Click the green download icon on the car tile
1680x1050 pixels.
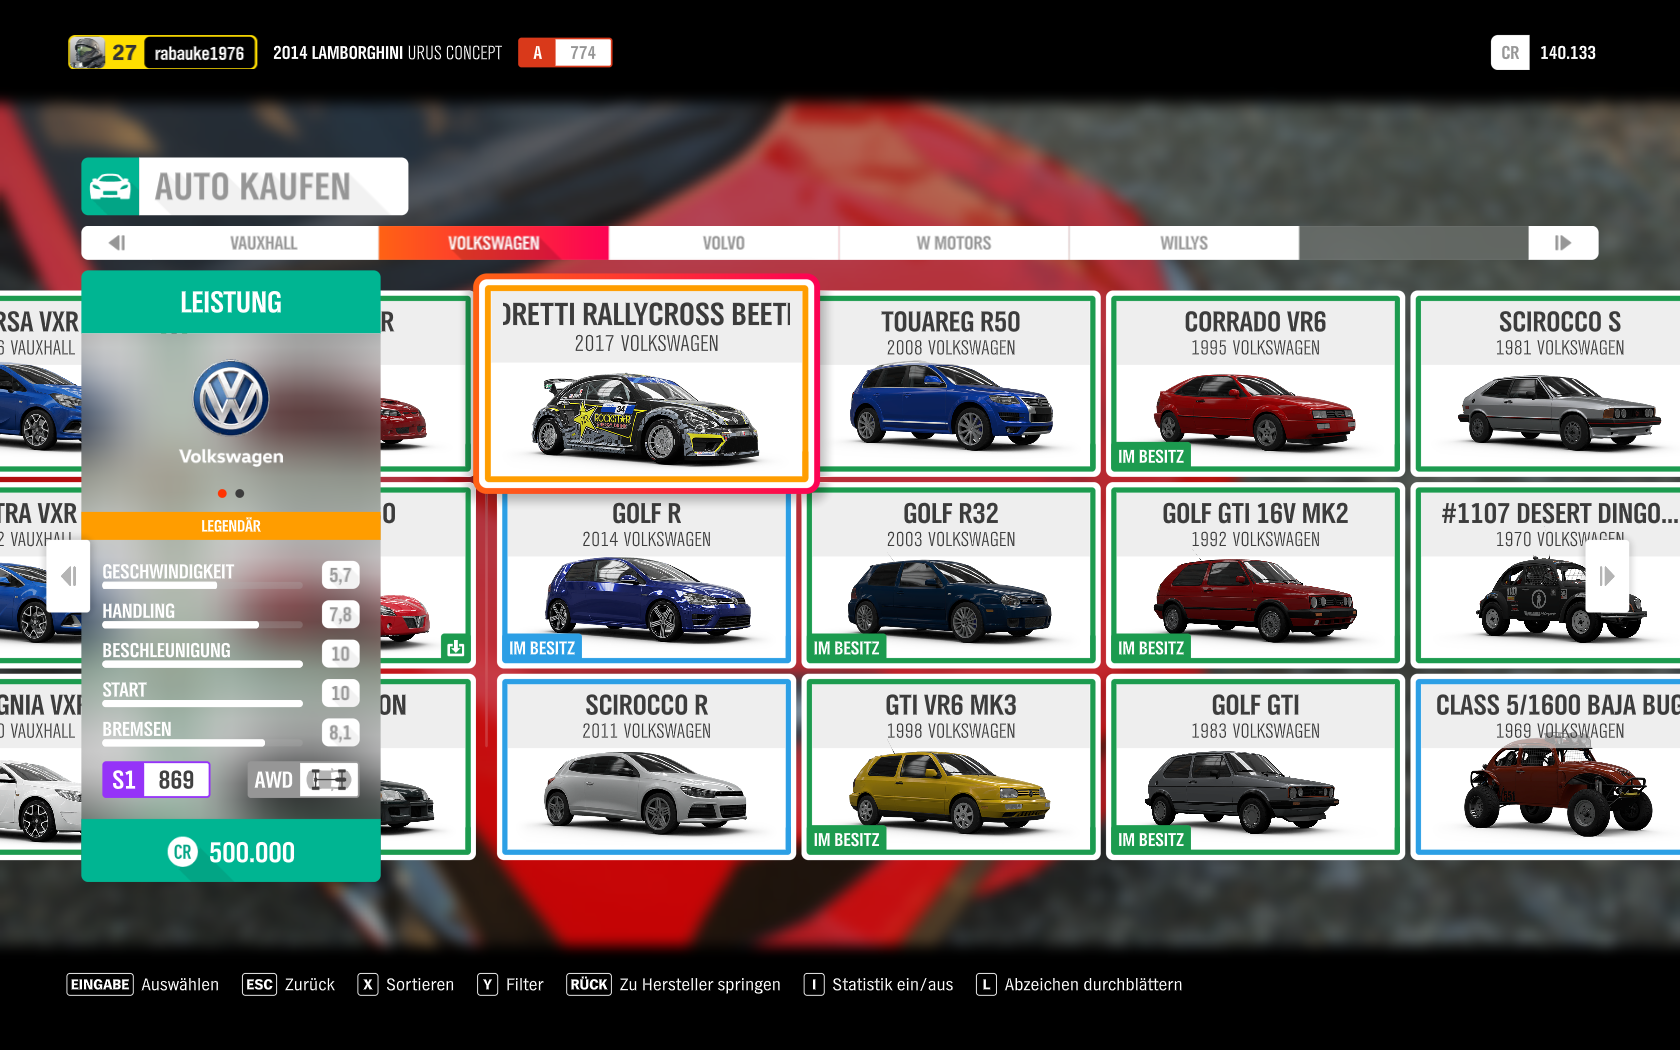(x=455, y=647)
